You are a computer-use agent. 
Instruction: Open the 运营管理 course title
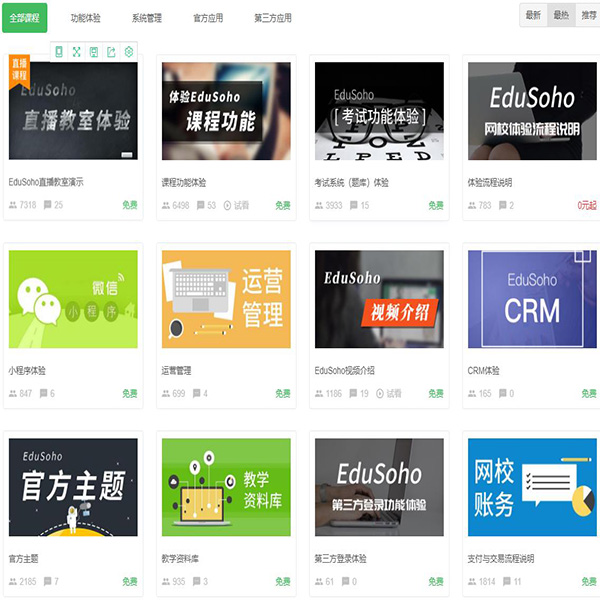tap(176, 370)
